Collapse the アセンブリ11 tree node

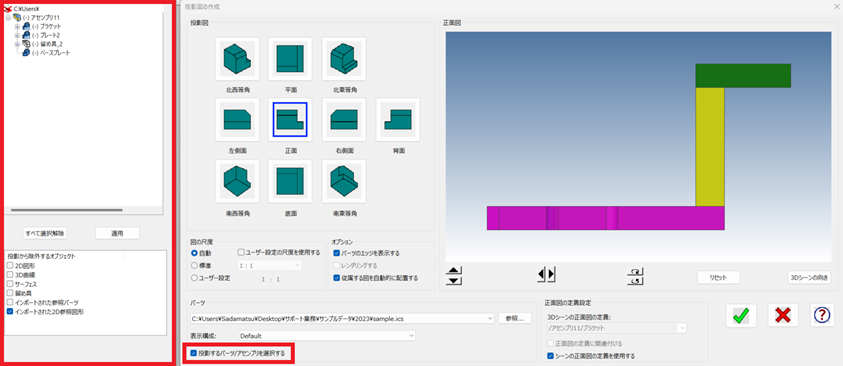[8, 18]
